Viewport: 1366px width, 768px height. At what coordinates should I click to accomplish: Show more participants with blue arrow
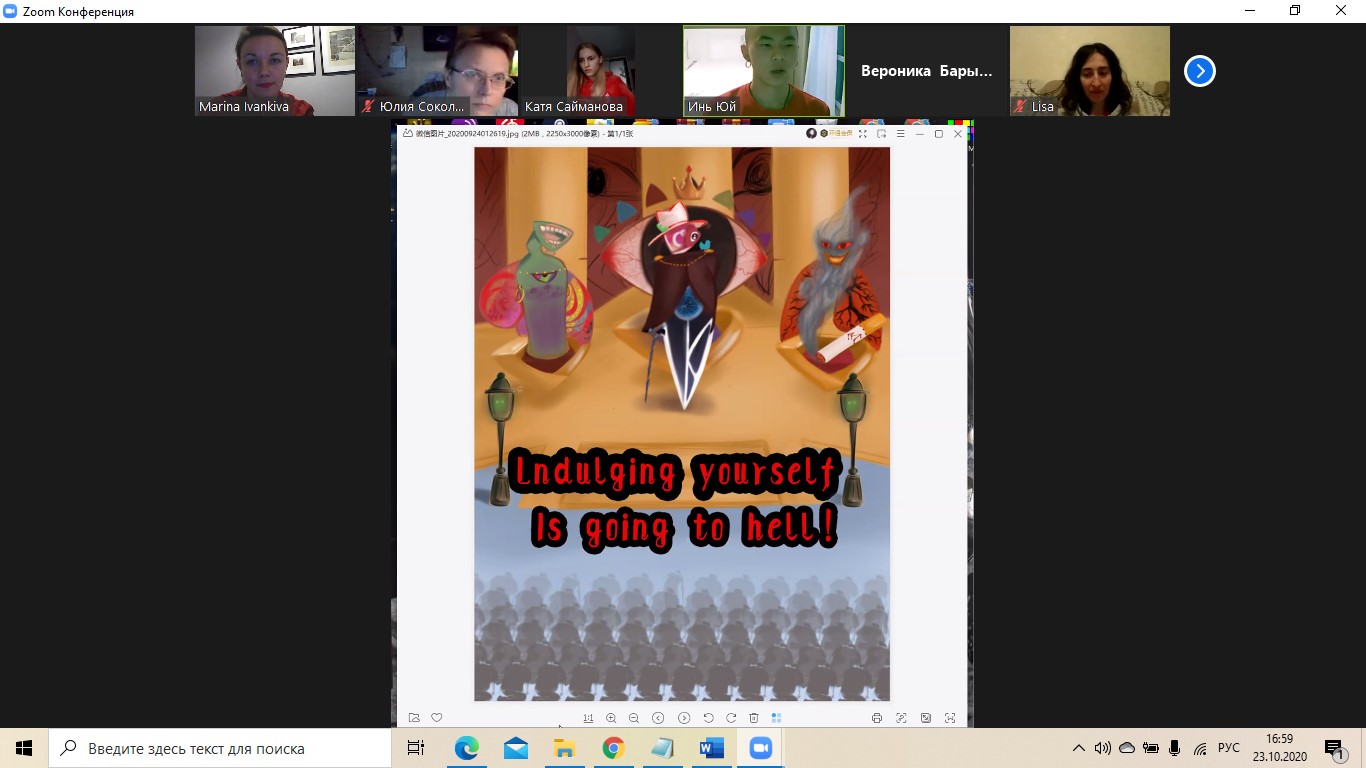(1200, 71)
